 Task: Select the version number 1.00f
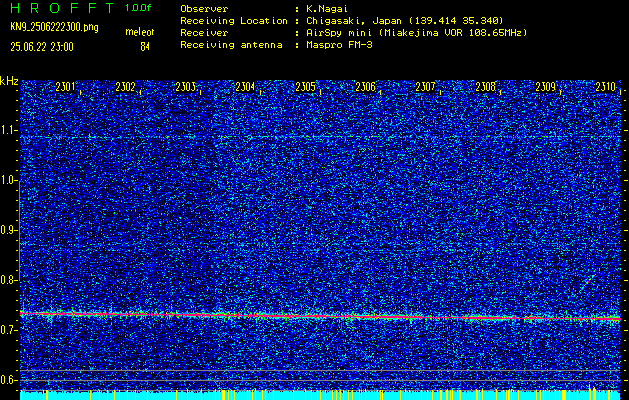click(x=138, y=8)
